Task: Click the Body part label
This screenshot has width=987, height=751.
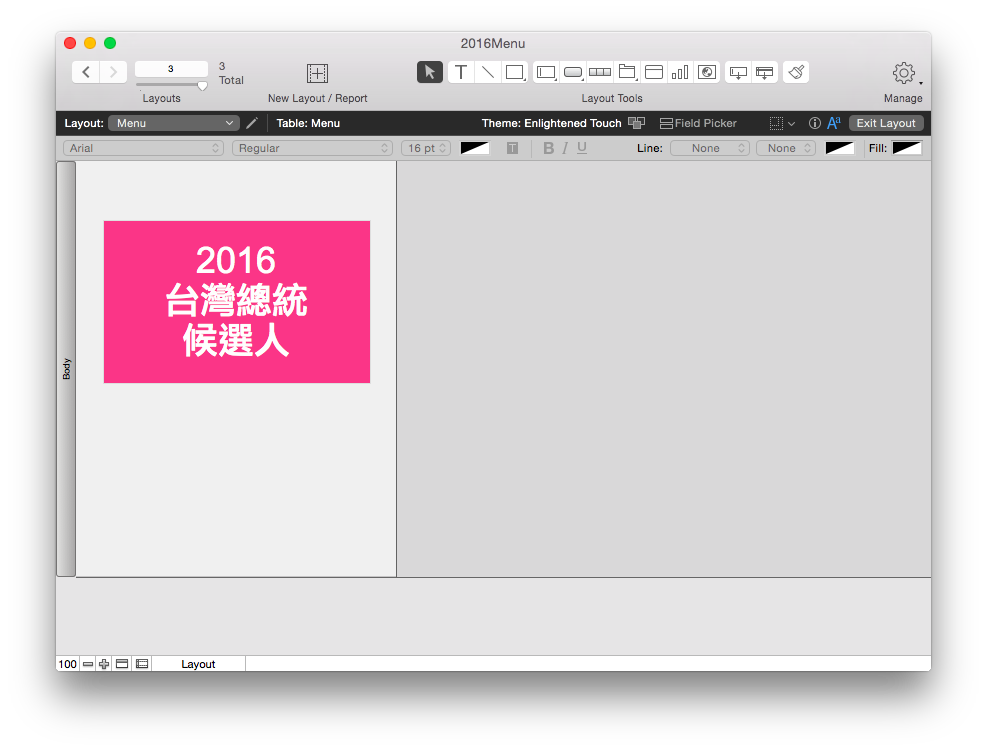Action: tap(66, 368)
